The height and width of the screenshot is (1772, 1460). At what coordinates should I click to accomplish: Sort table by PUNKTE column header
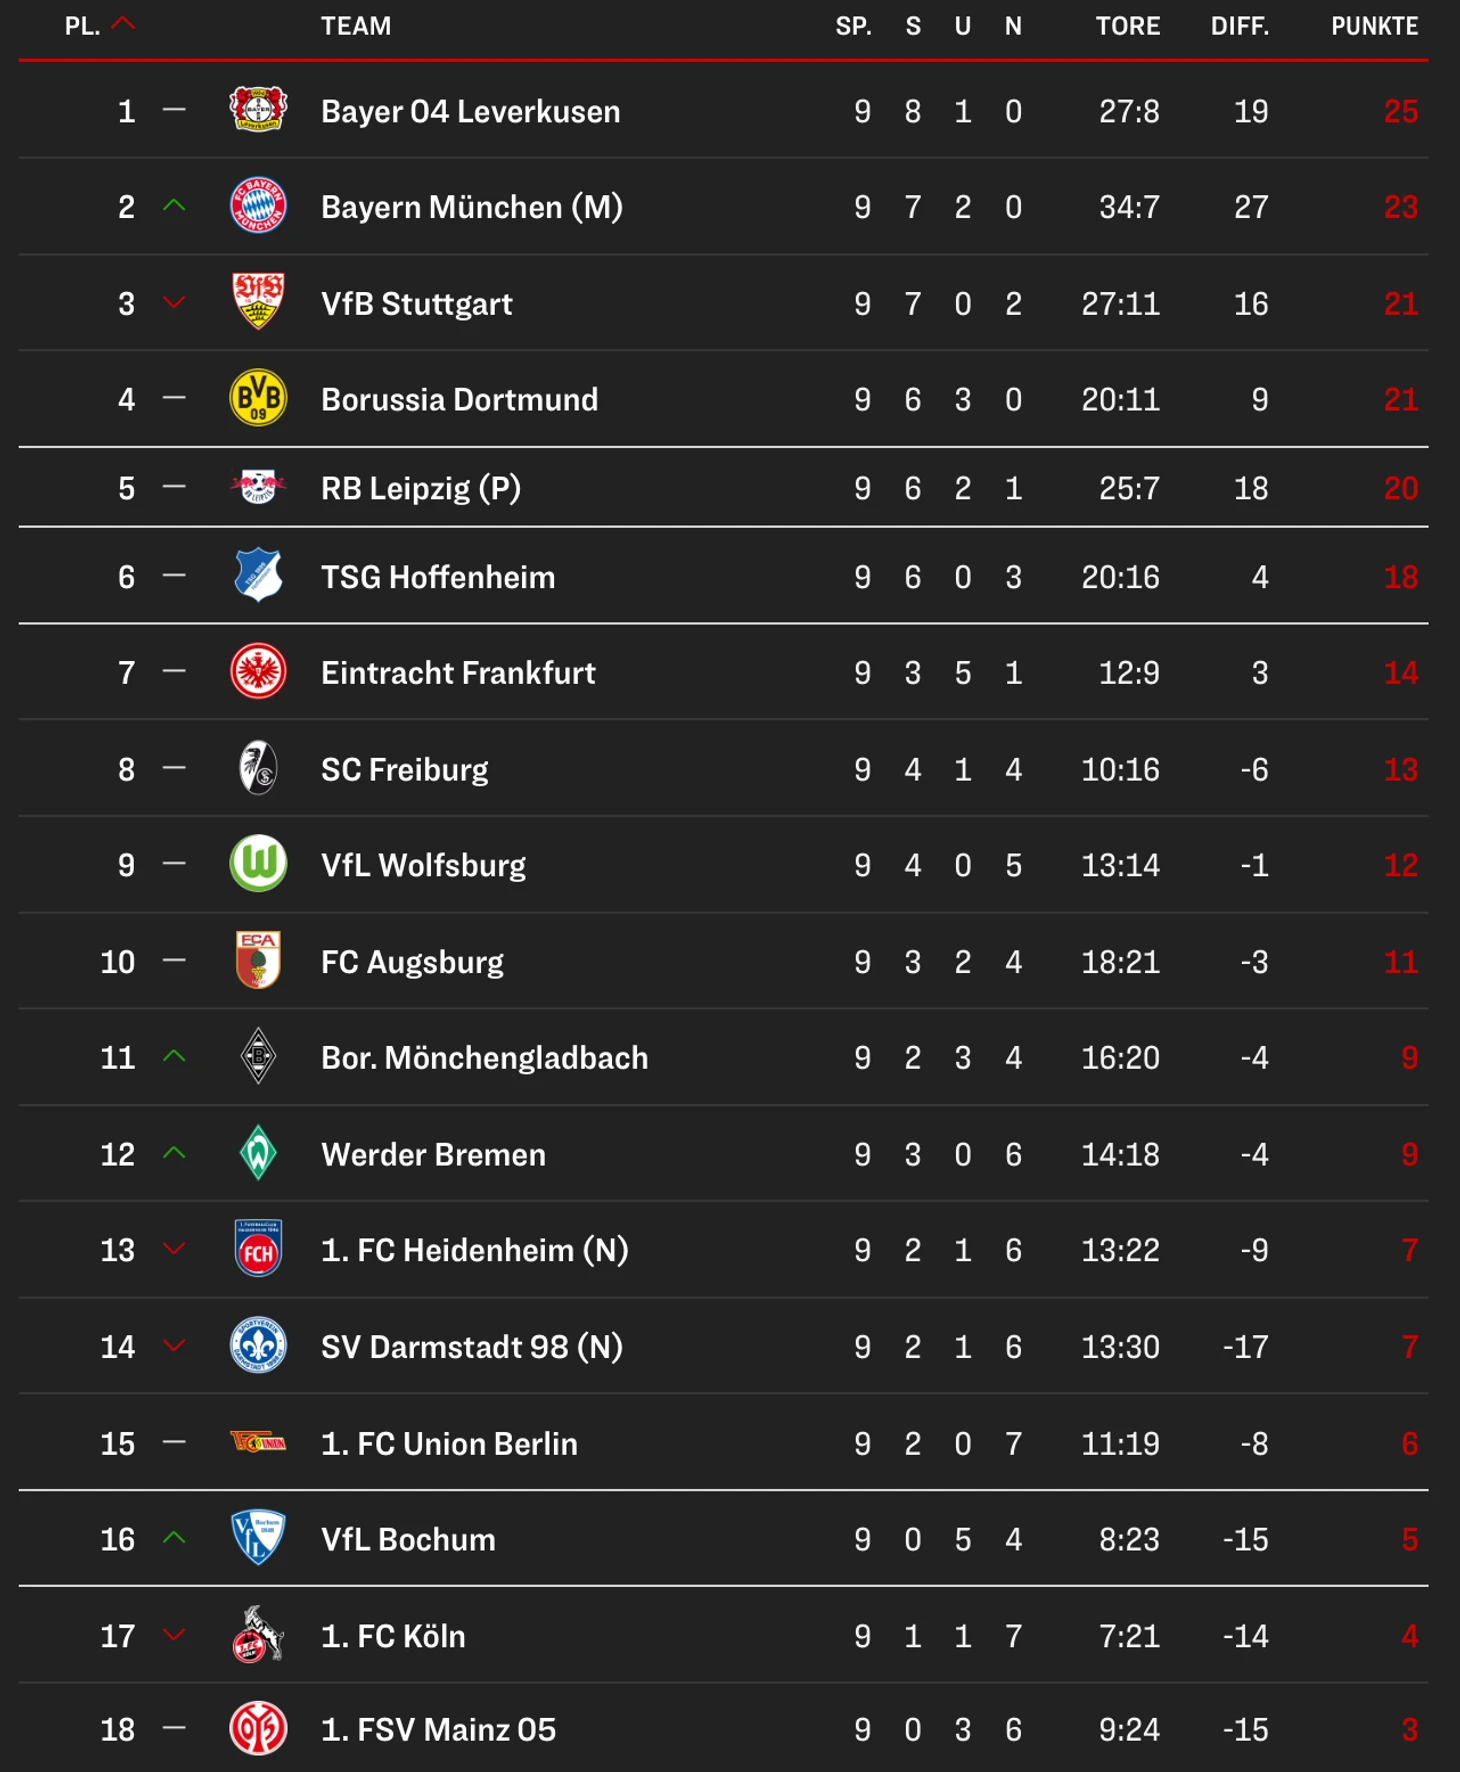point(1374,26)
